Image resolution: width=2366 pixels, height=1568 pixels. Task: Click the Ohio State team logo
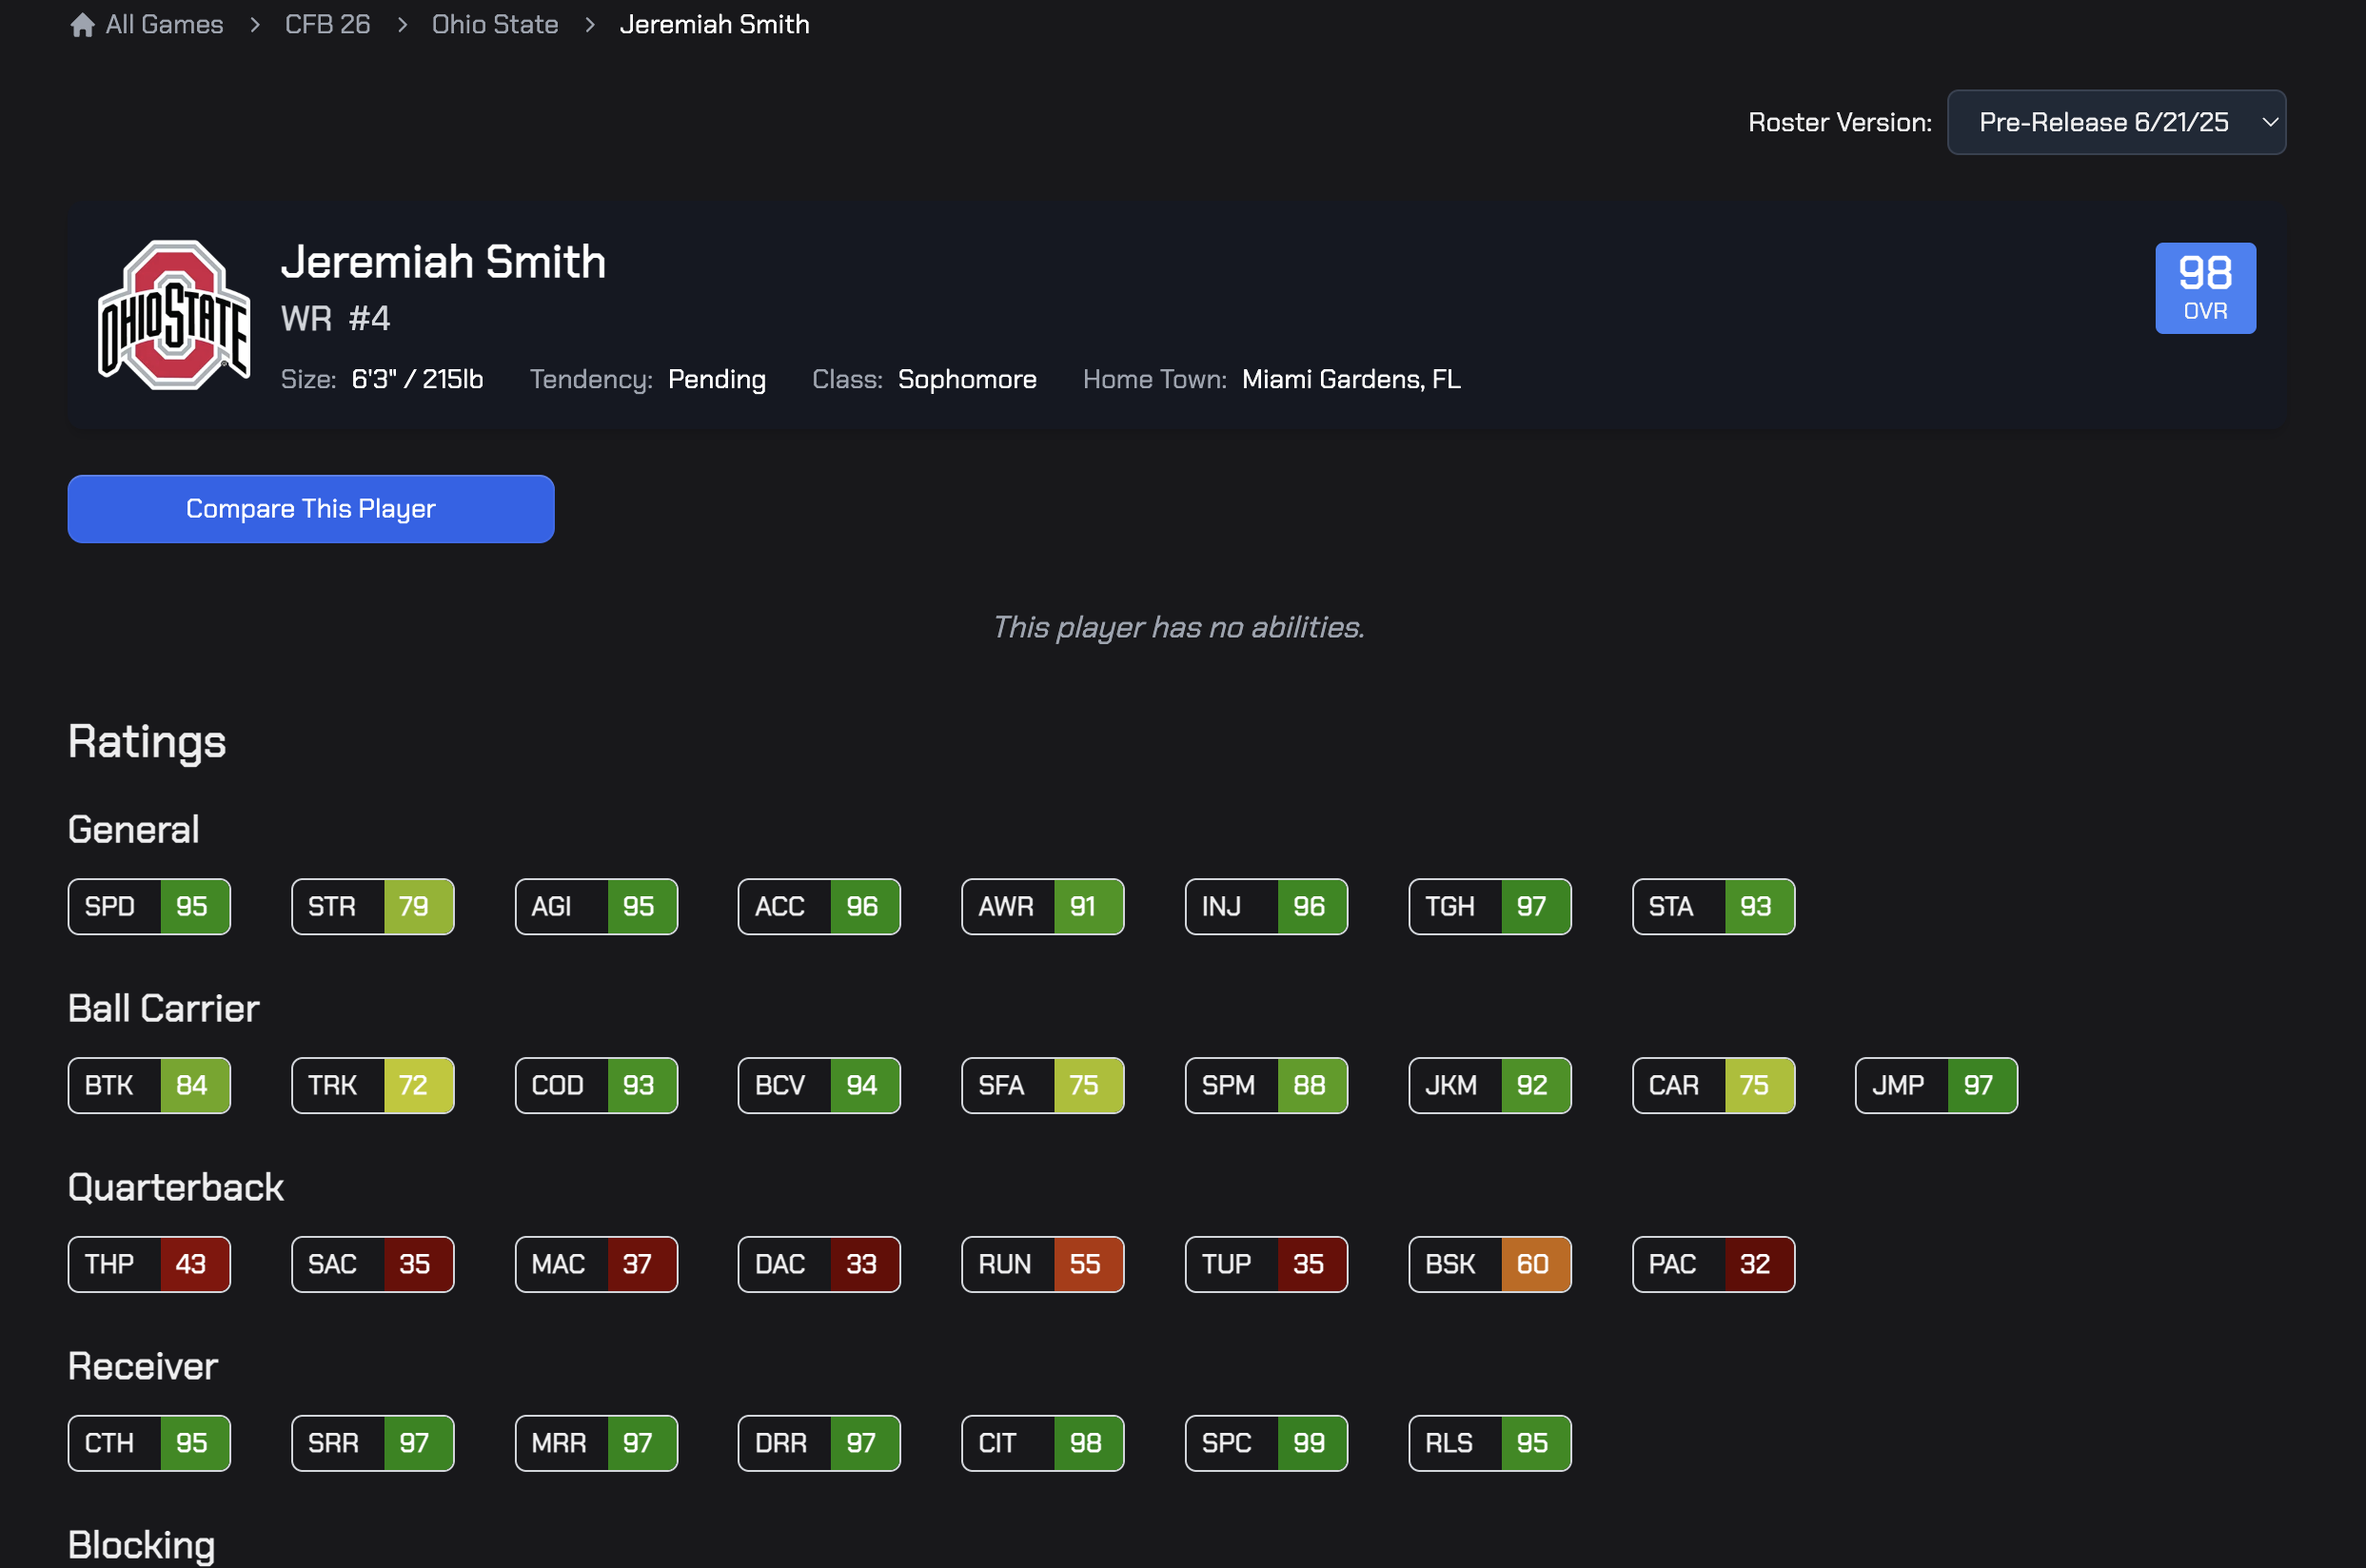pos(174,315)
